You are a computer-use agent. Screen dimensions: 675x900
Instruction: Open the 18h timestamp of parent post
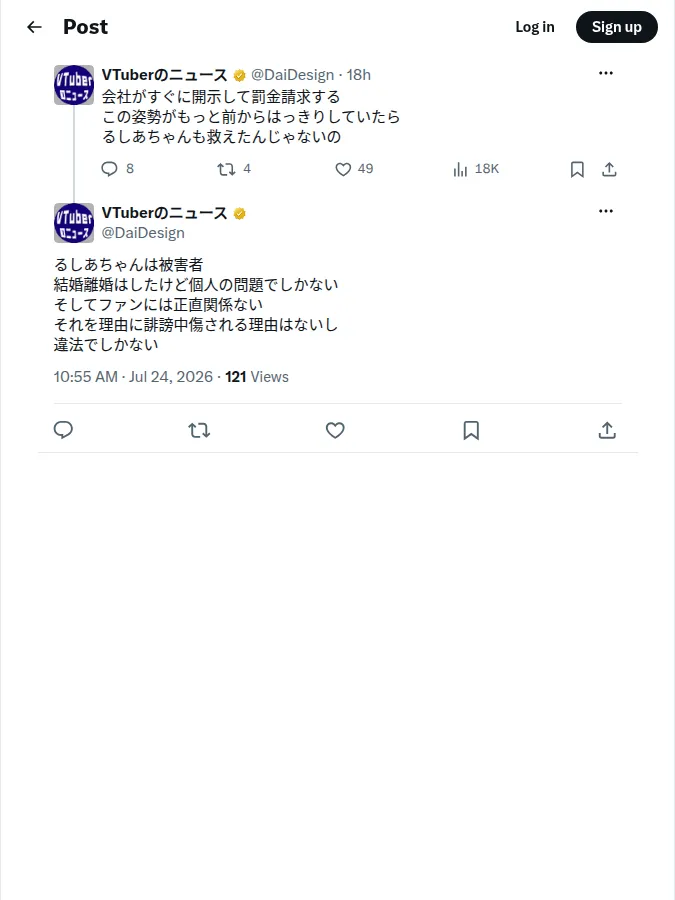click(359, 75)
